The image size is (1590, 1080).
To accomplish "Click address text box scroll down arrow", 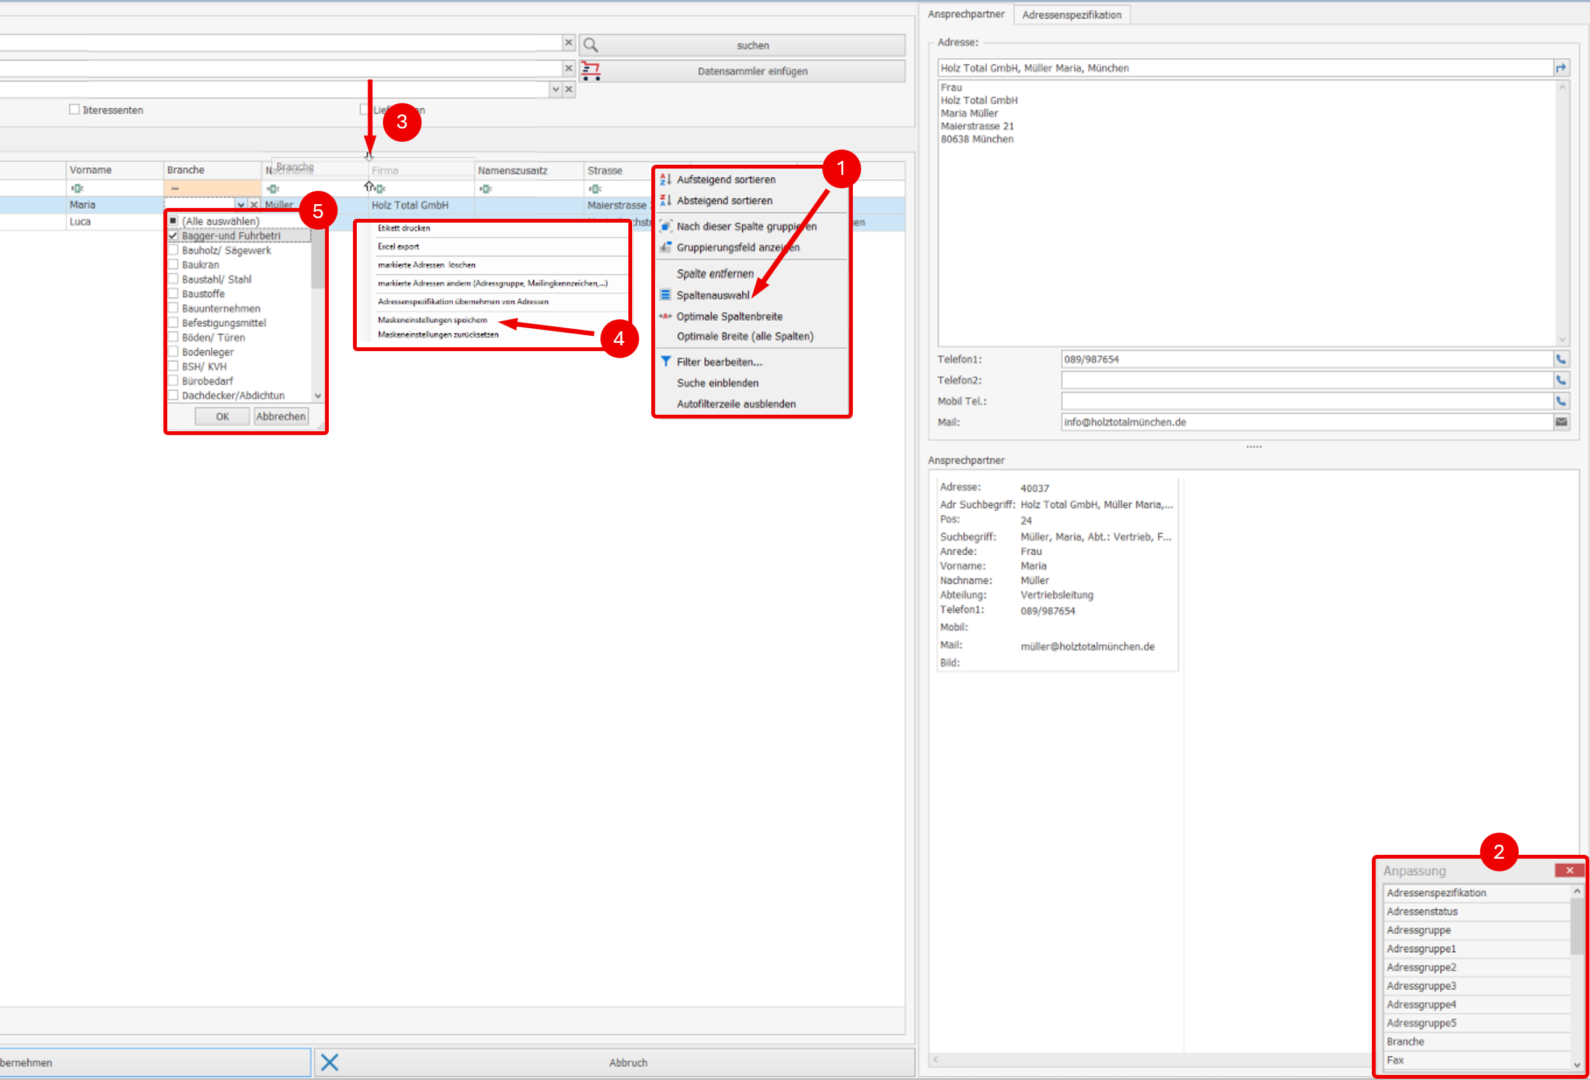I will coord(1562,340).
